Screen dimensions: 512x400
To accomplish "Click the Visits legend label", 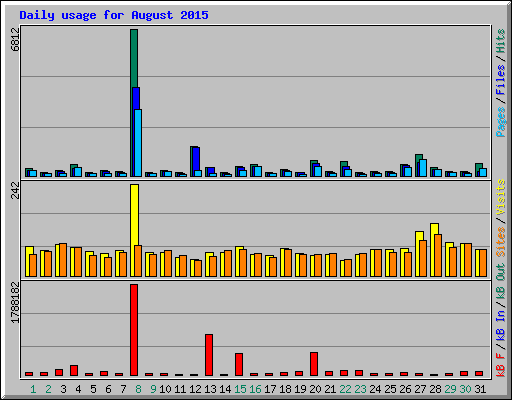I will point(501,198).
